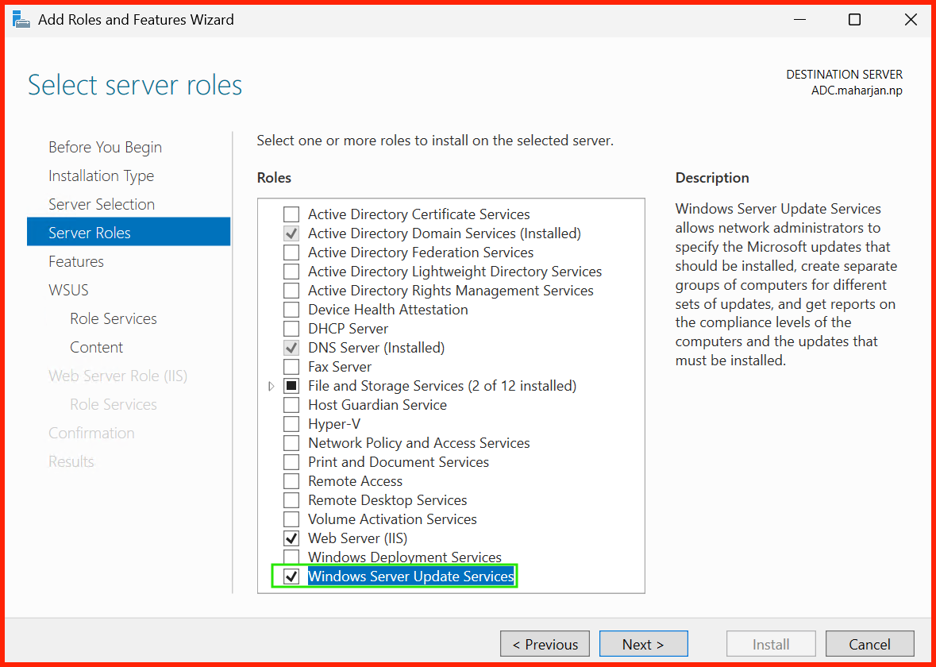
Task: Select Active Directory Domain Services label
Action: pyautogui.click(x=445, y=233)
